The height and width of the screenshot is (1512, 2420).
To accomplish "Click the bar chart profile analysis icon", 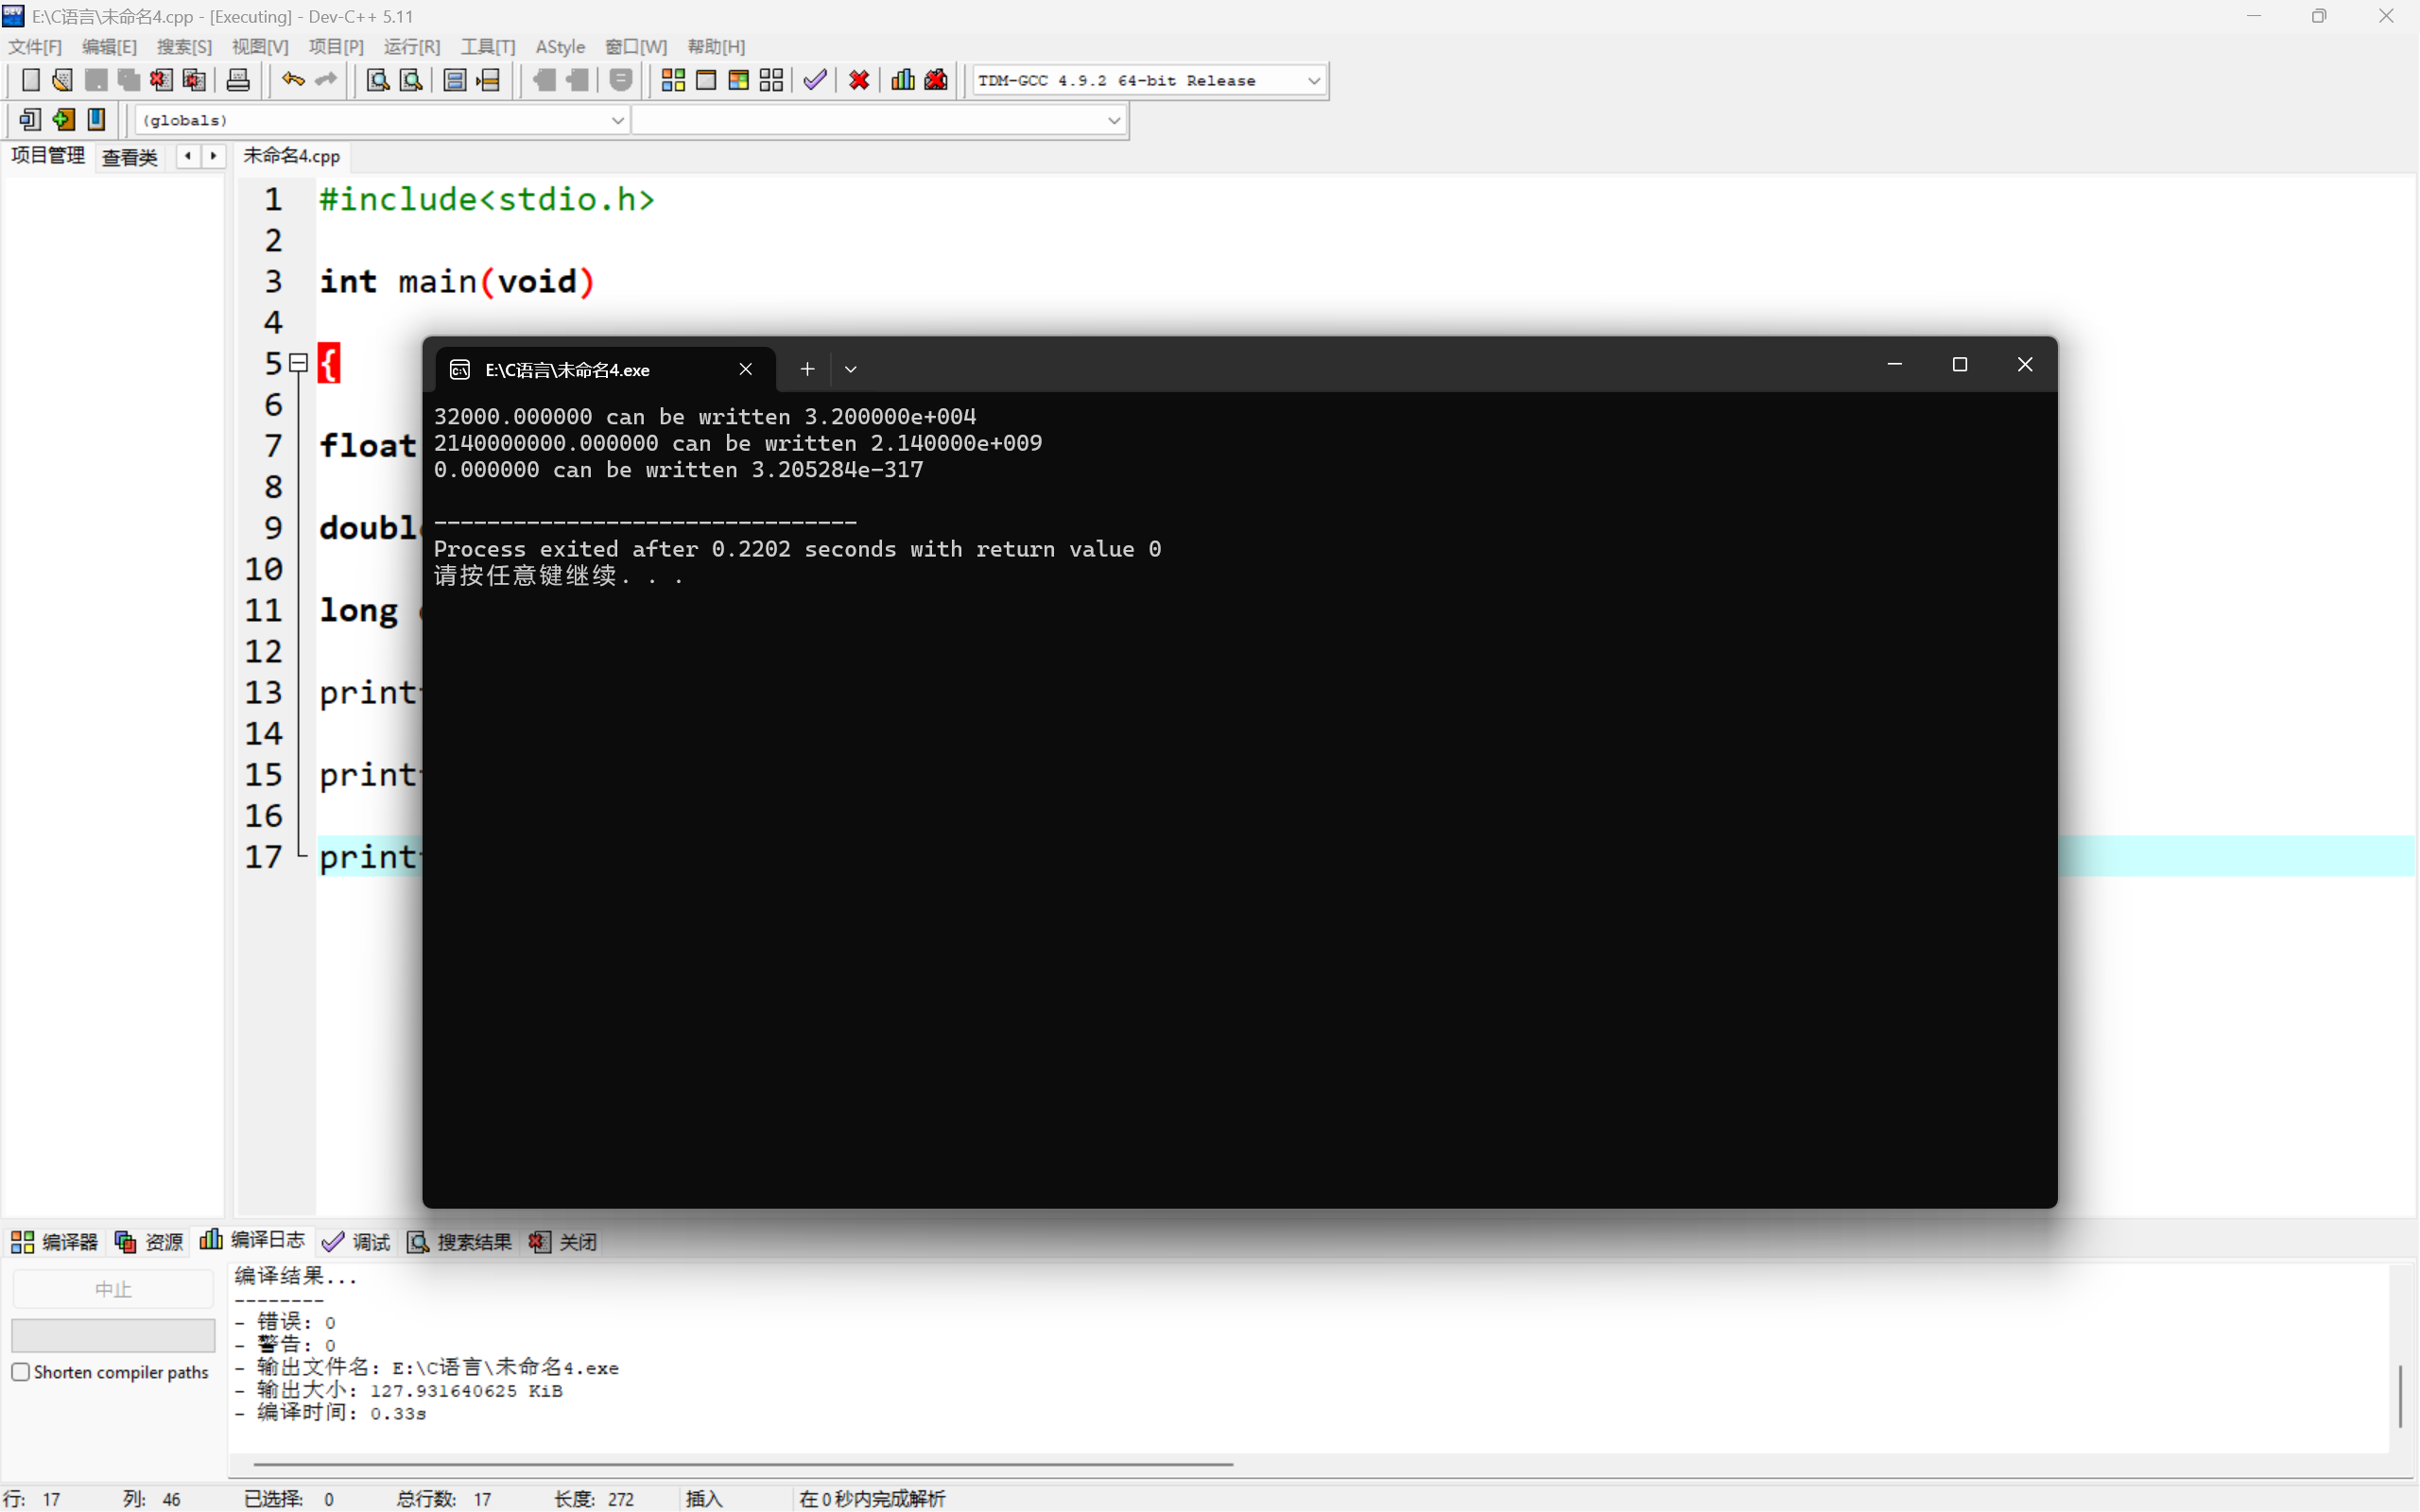I will tap(903, 80).
